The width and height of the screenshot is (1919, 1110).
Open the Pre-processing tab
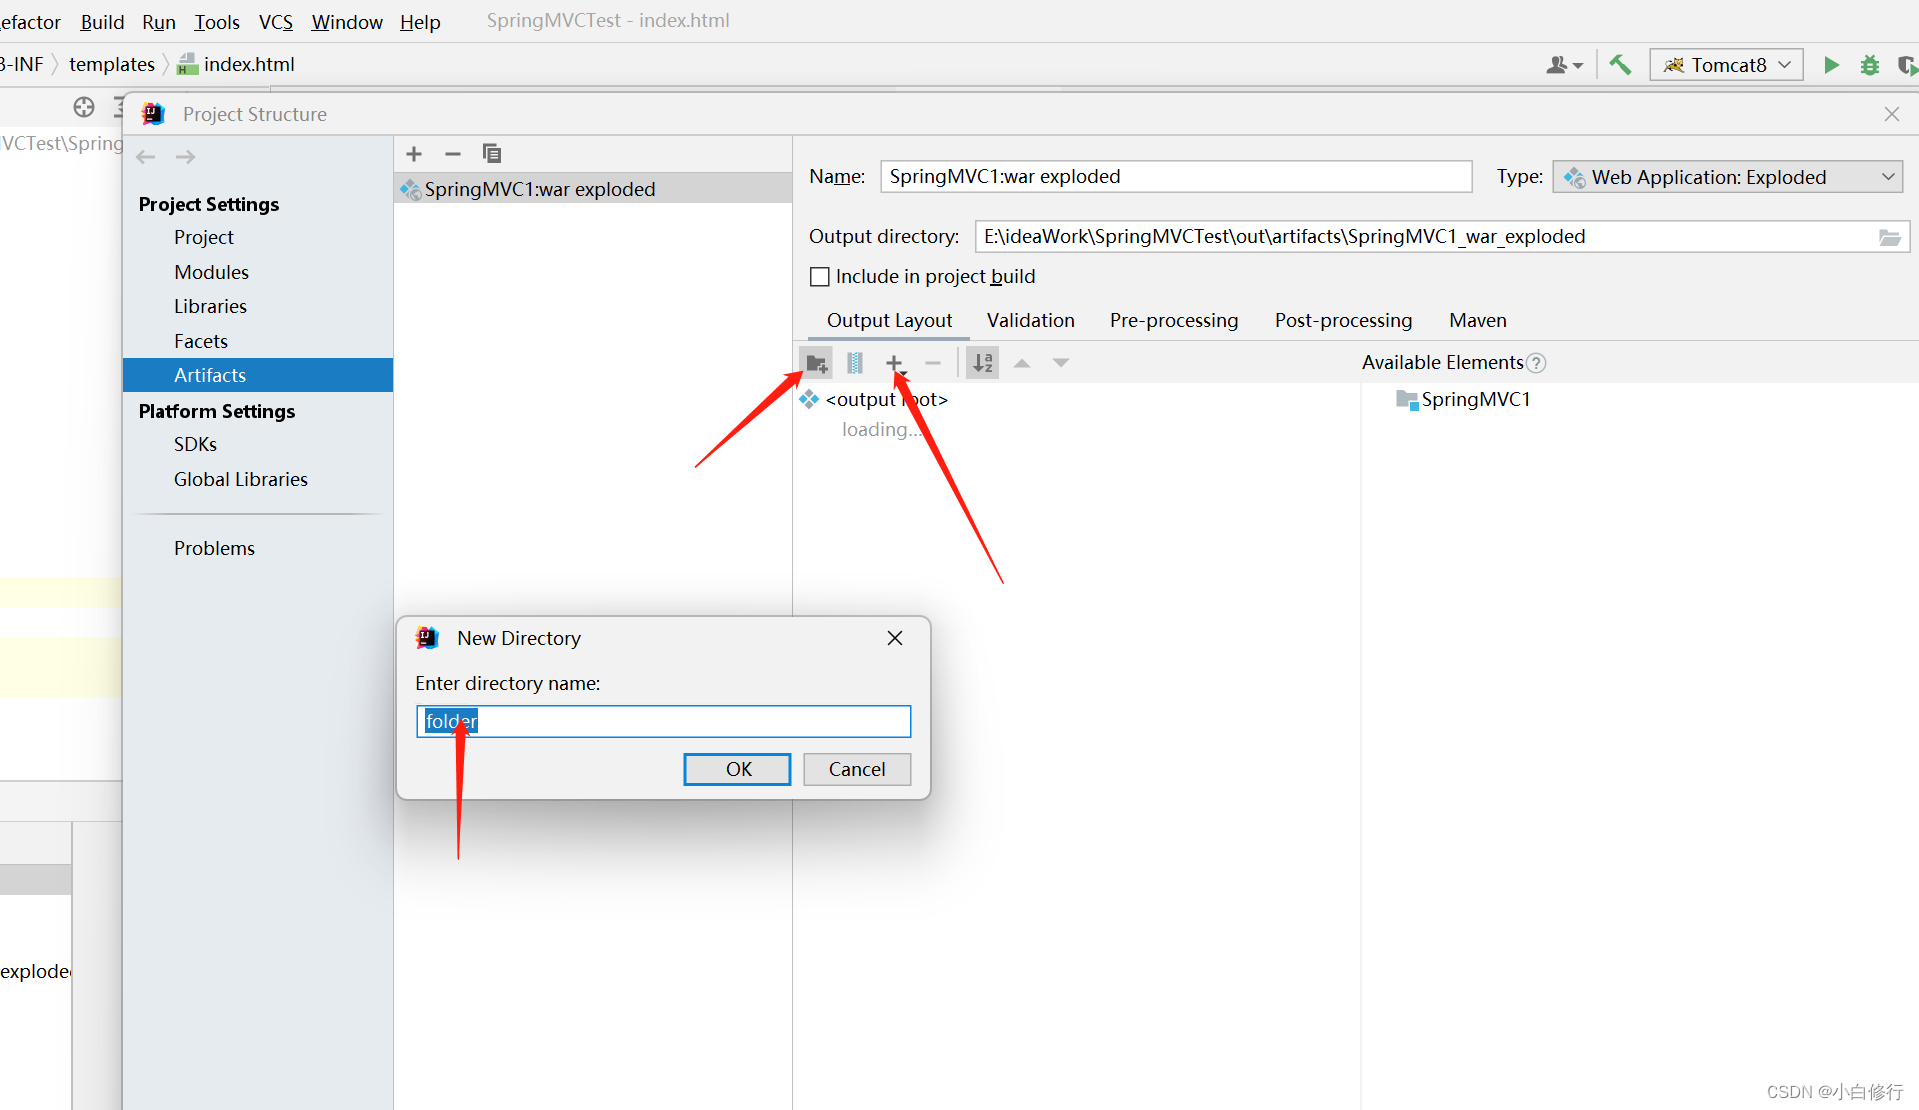point(1174,320)
